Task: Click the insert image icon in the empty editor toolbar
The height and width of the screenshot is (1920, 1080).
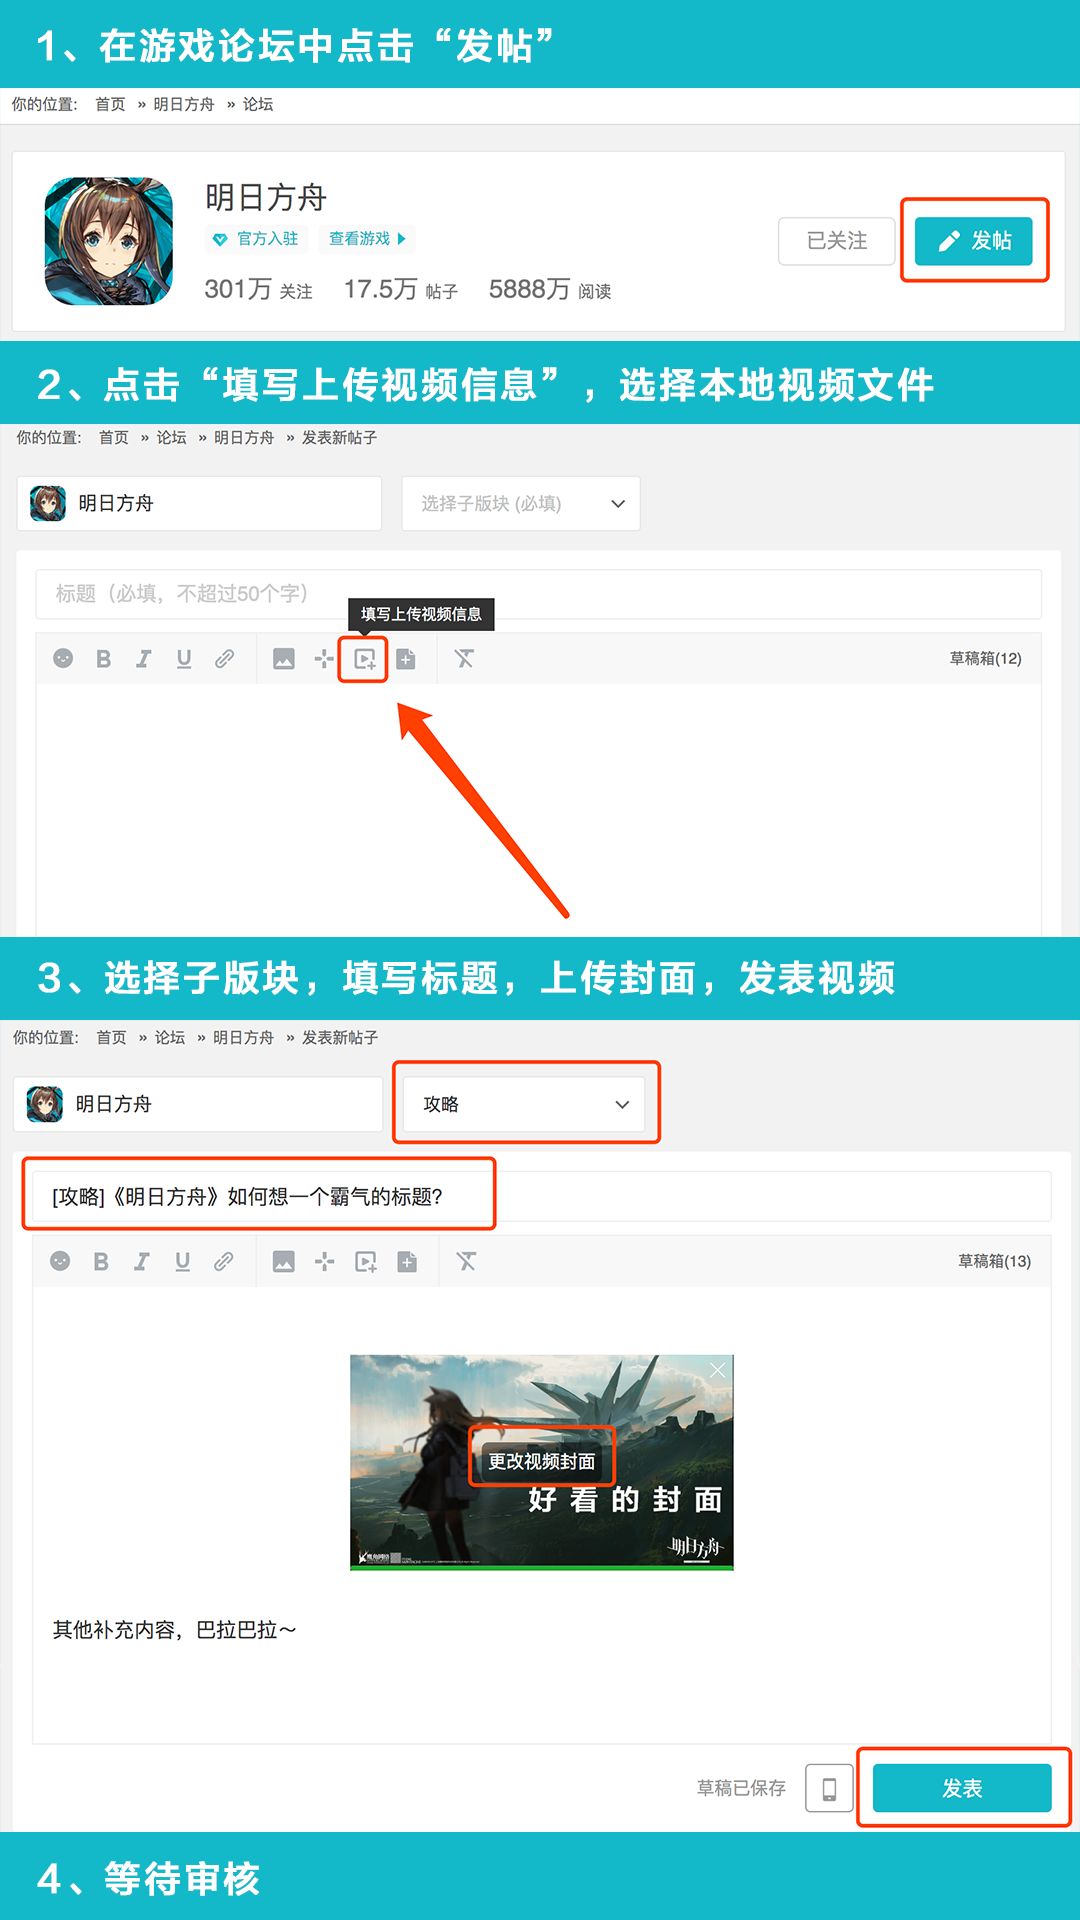Action: (284, 658)
